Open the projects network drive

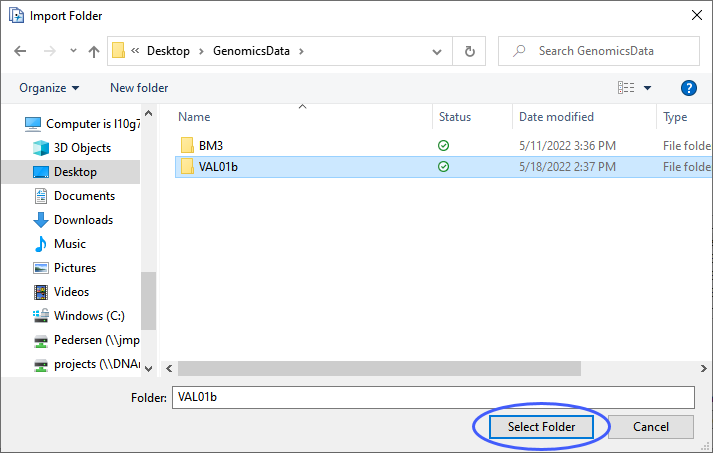tap(86, 364)
